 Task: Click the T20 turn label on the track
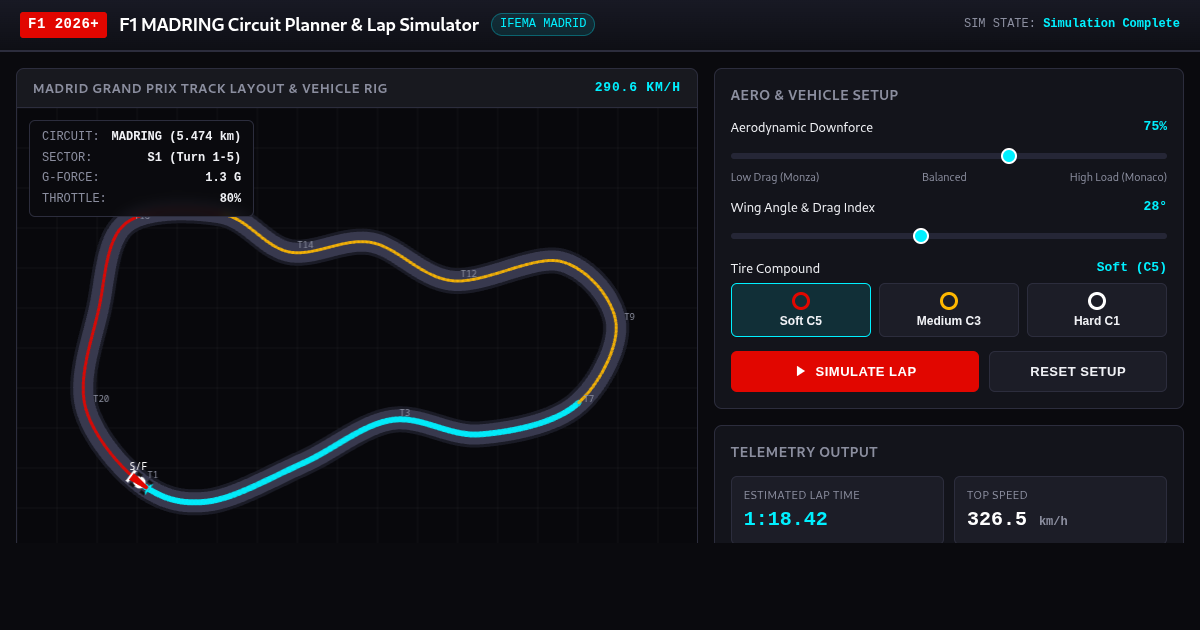101,399
